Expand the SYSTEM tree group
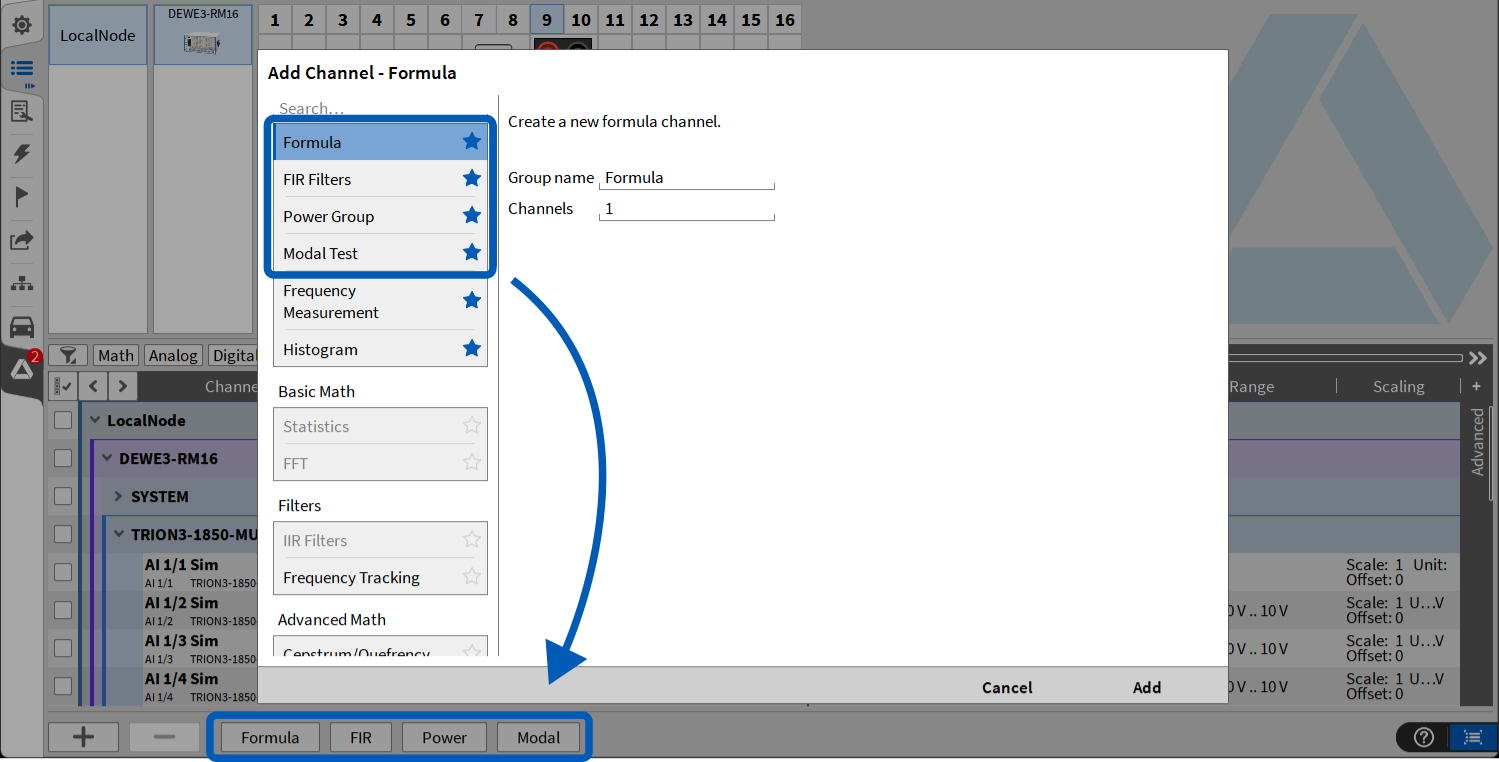The image size is (1499, 762). coord(118,497)
